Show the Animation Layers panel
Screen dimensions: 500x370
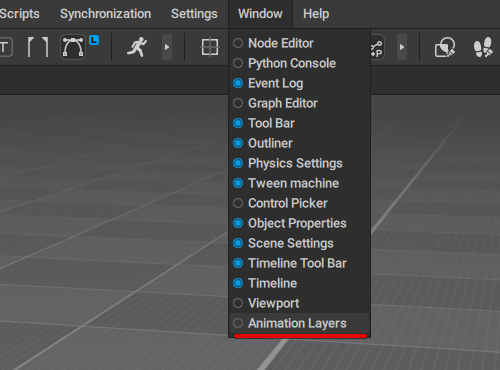pos(300,323)
